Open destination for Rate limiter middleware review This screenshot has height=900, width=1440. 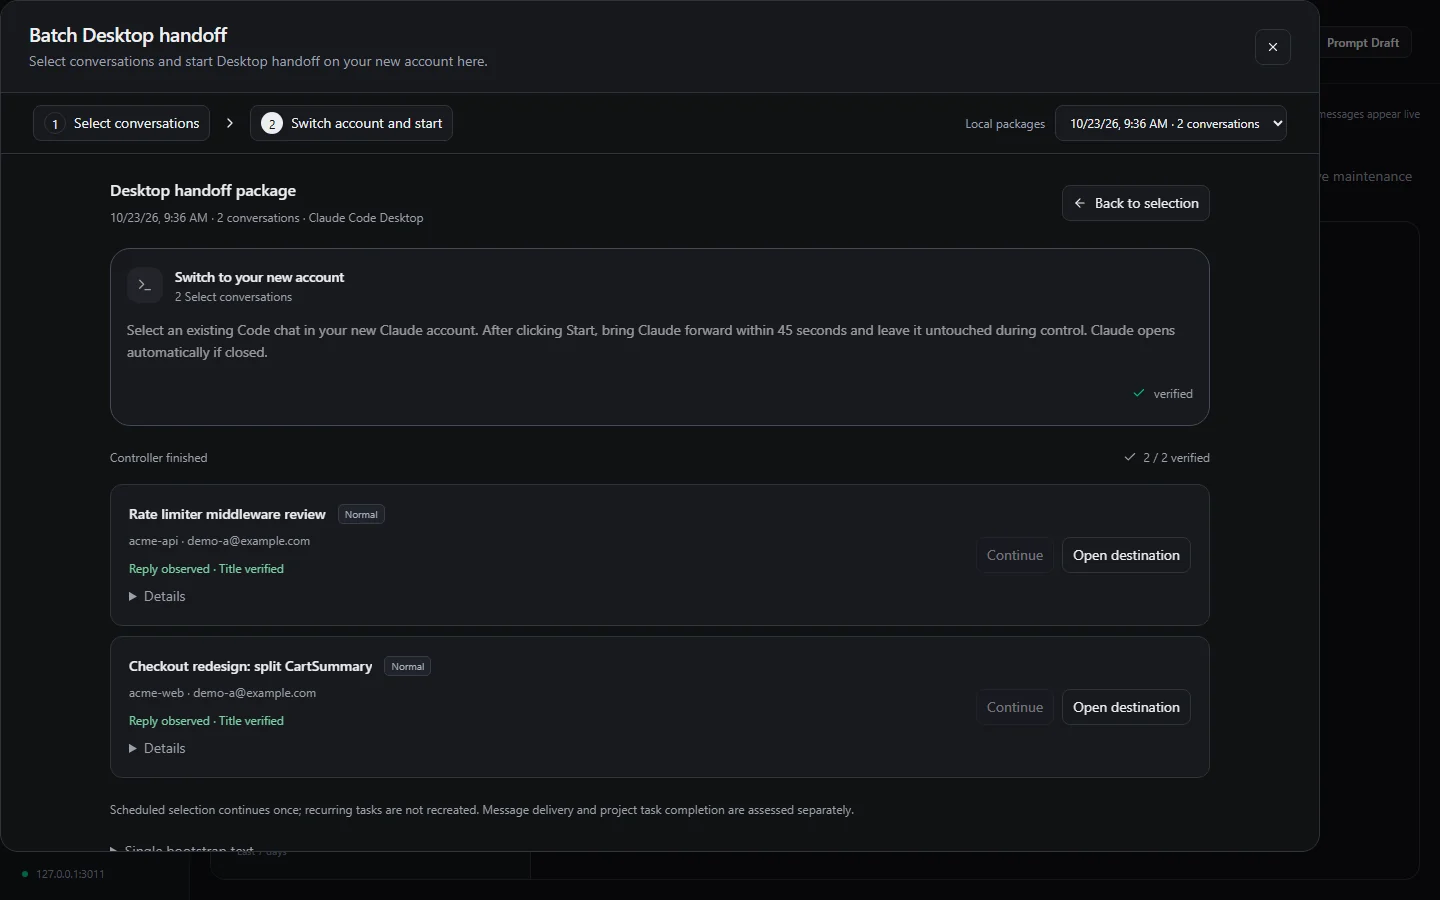1126,555
